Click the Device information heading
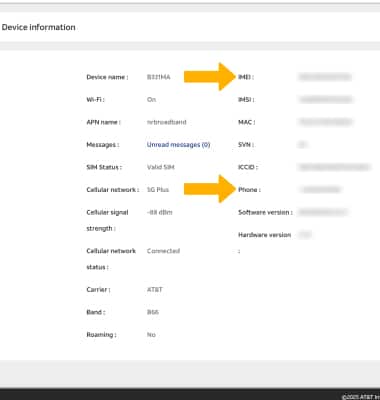 point(39,27)
